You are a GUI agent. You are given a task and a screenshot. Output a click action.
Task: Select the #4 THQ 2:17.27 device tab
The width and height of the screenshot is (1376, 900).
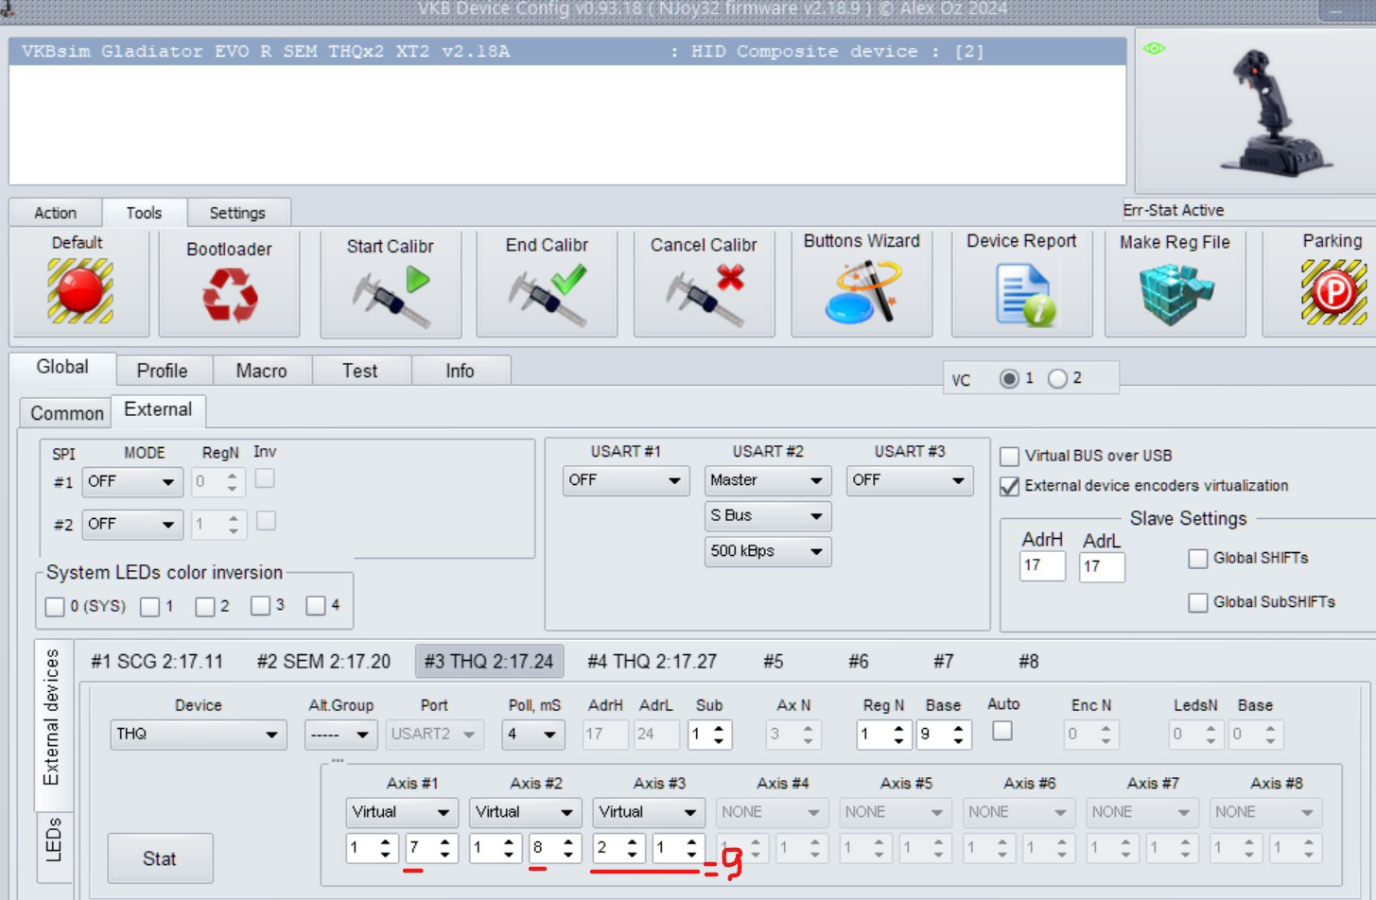tap(652, 661)
